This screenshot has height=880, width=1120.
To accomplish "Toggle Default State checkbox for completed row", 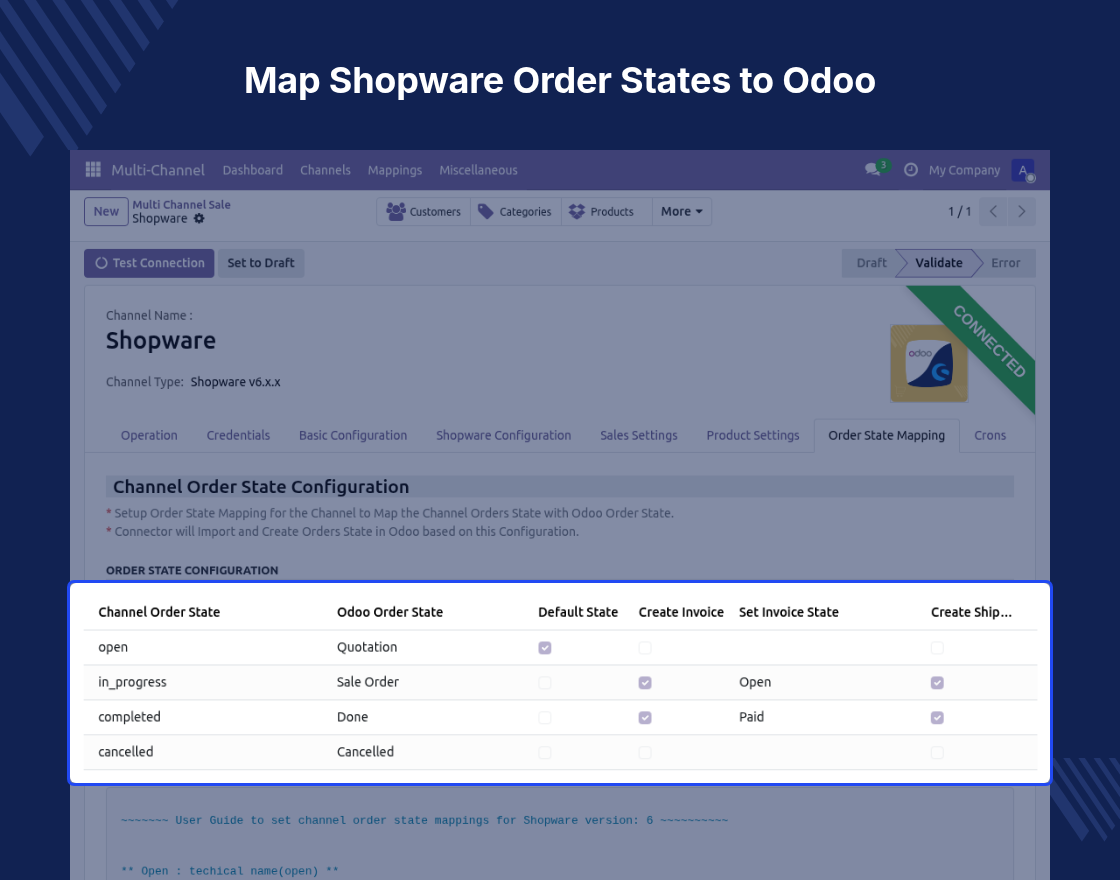I will click(x=545, y=717).
